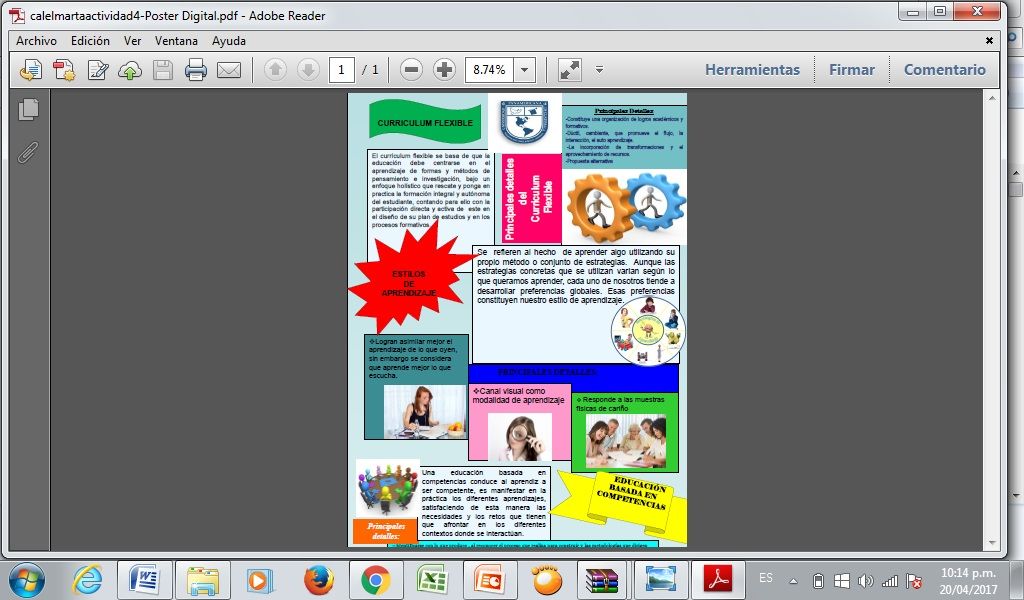1024x600 pixels.
Task: Close the document with menu bar X
Action: coord(989,40)
